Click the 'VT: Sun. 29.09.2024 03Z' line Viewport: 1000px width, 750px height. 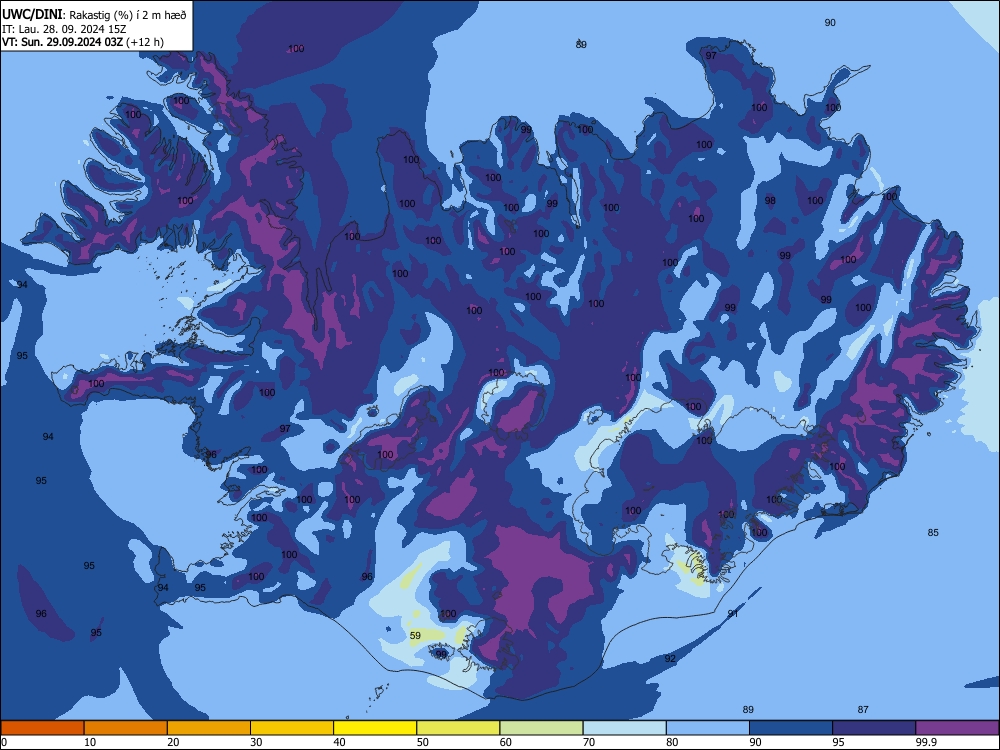pyautogui.click(x=62, y=42)
